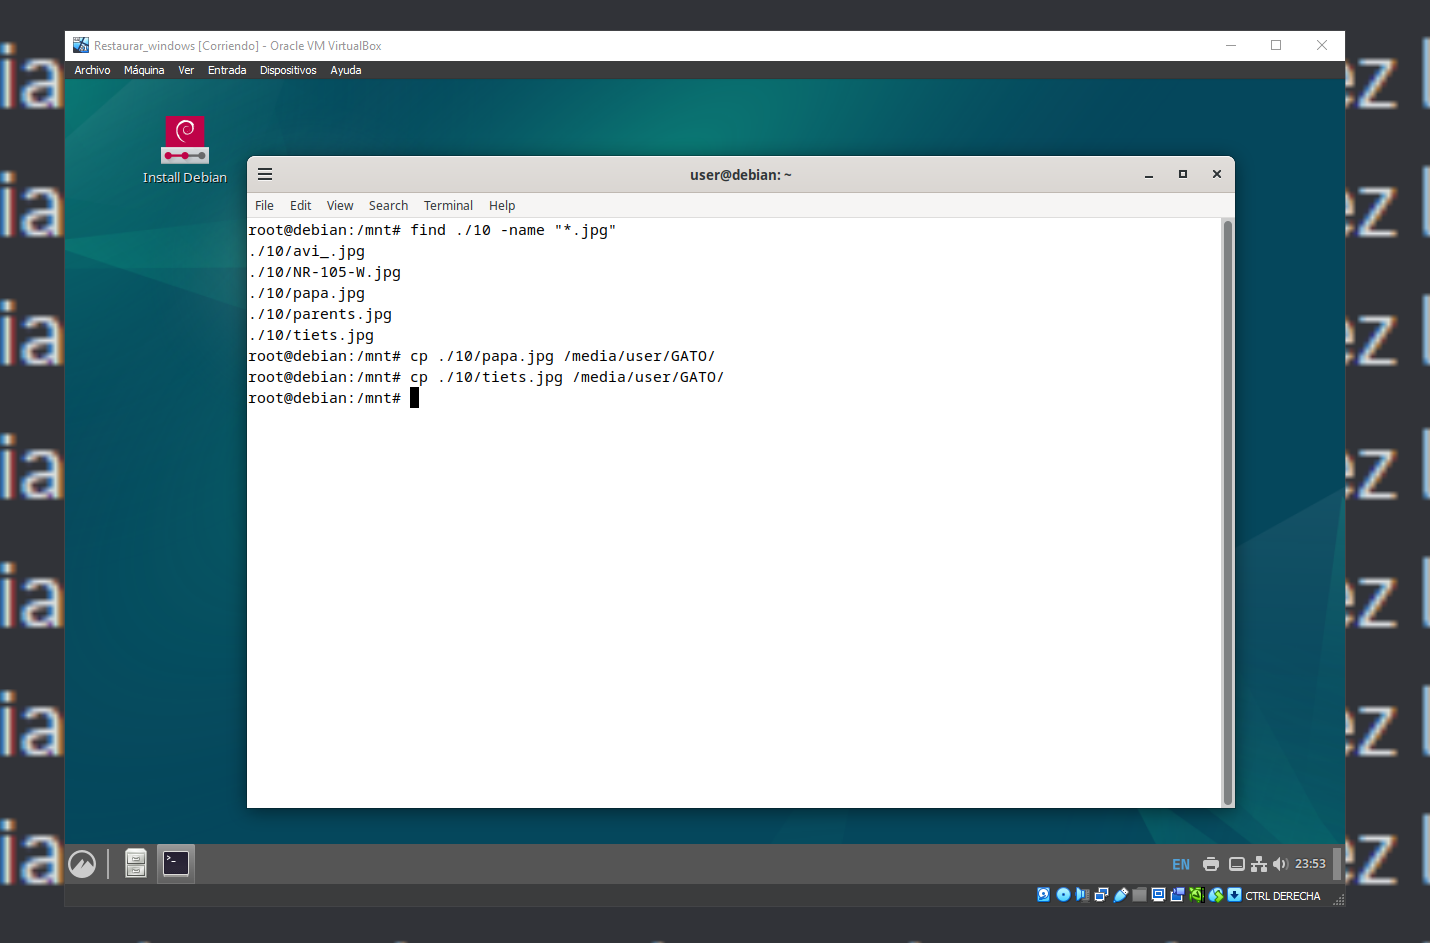
Task: Click the terminal's vertical scrollbar
Action: (x=1228, y=510)
